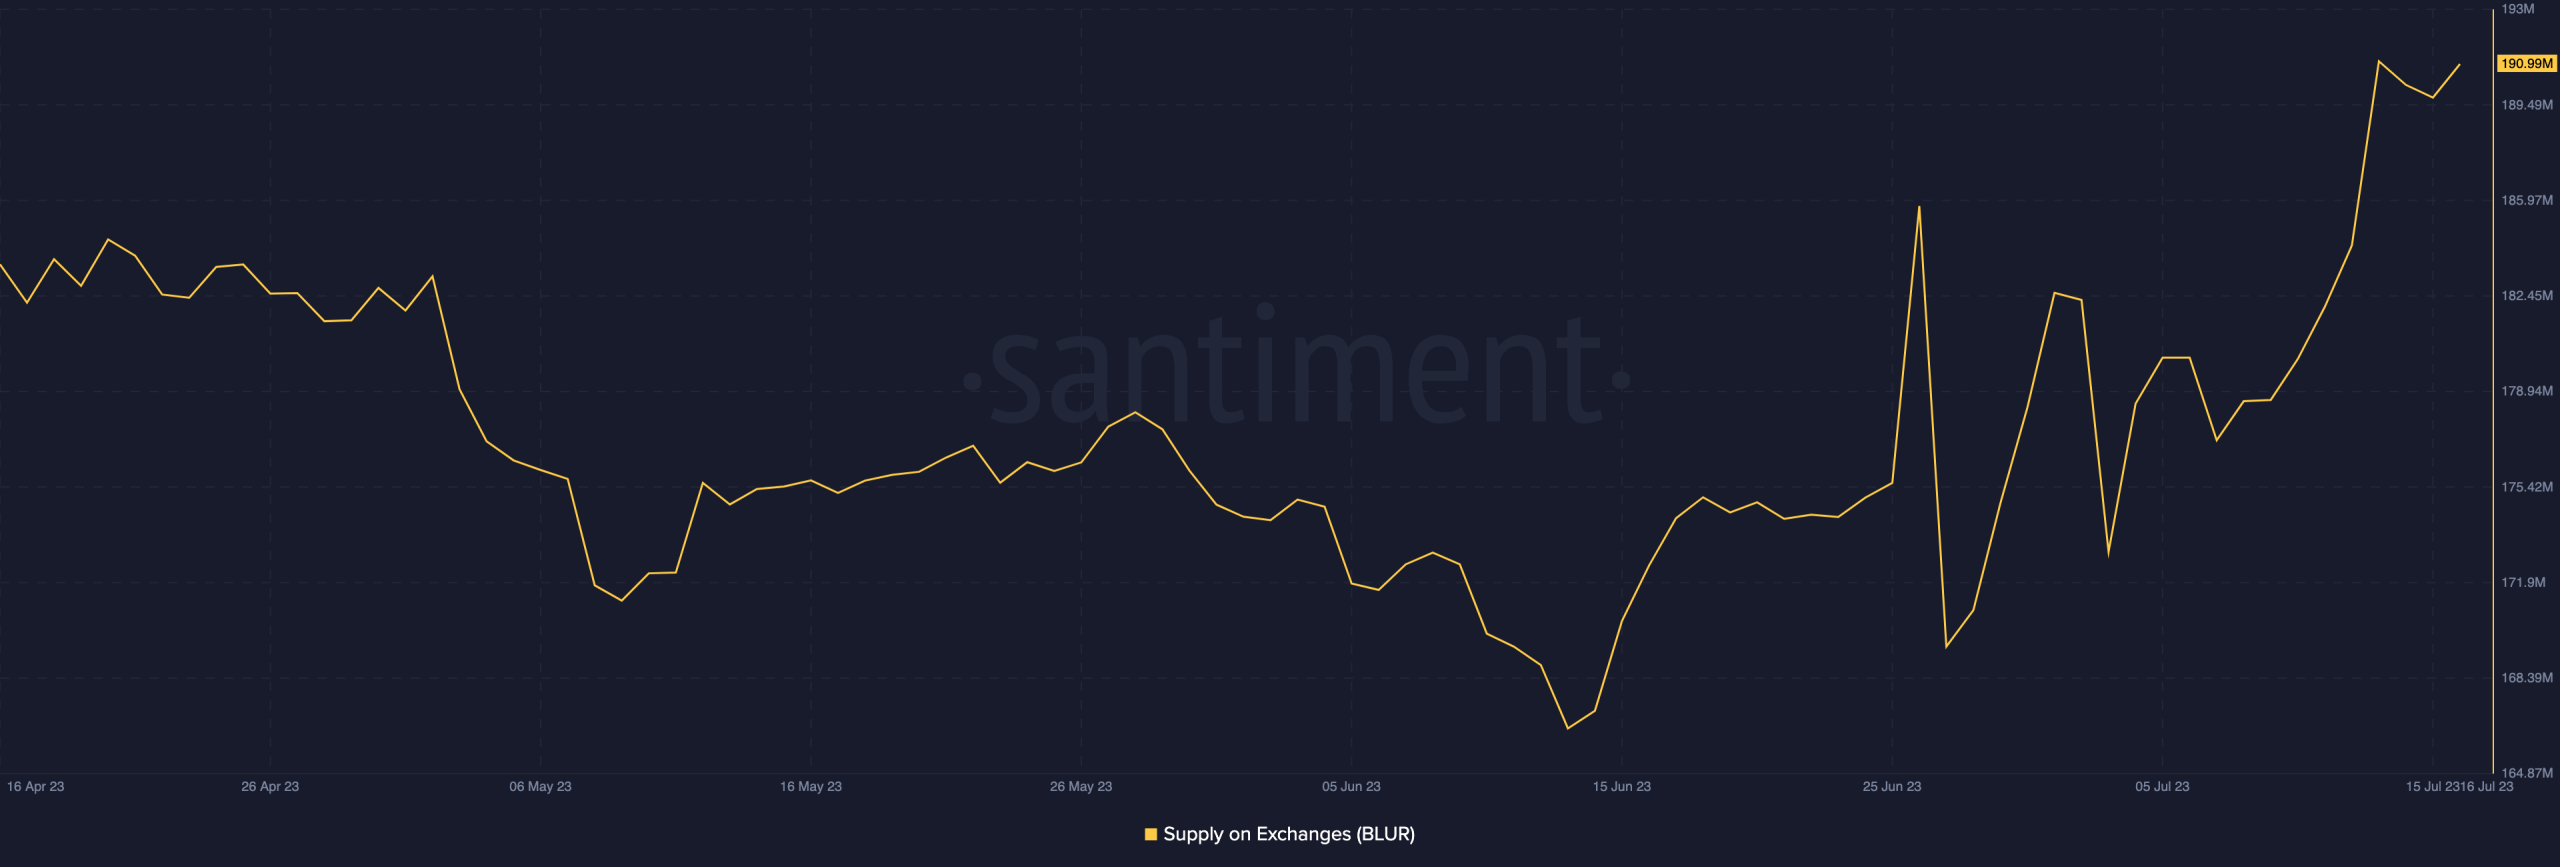Viewport: 2560px width, 867px height.
Task: Click the 06 May 23 date label
Action: (x=540, y=787)
